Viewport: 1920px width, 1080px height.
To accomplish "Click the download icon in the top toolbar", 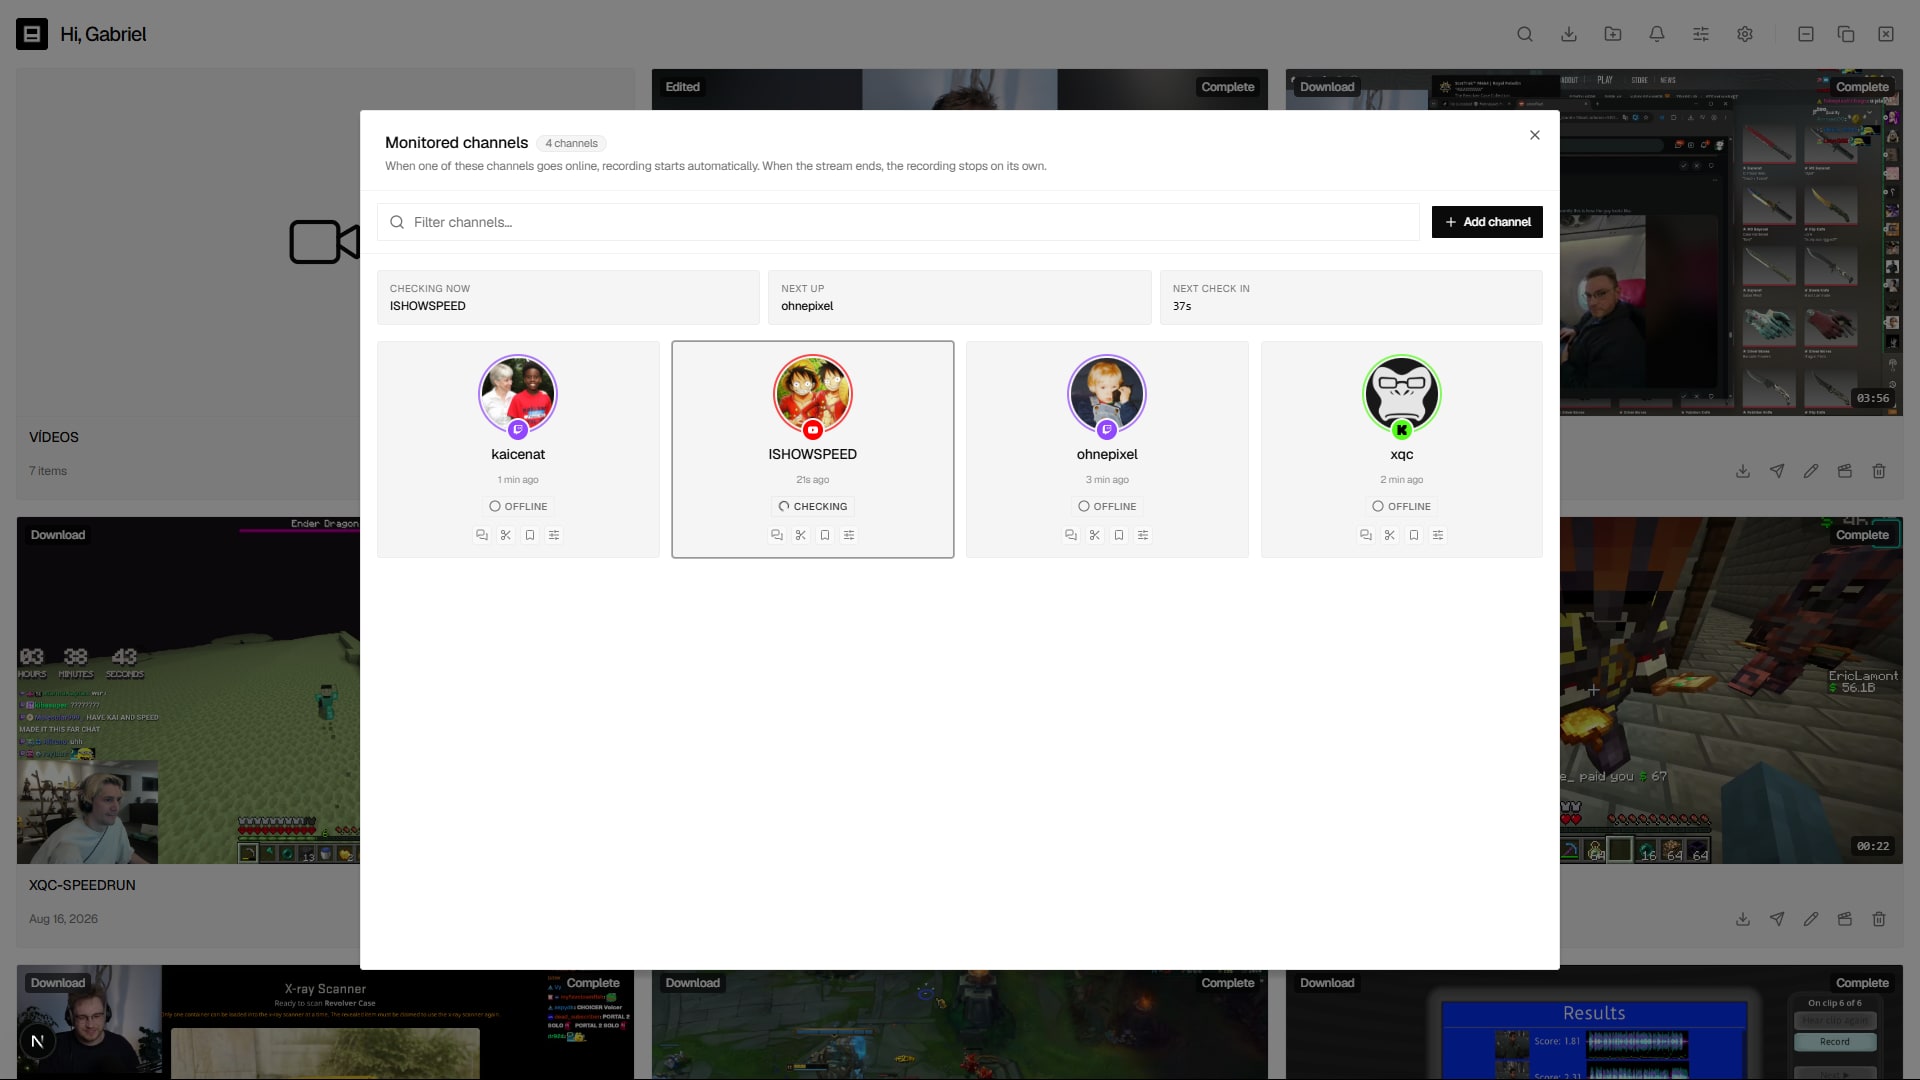I will point(1569,34).
